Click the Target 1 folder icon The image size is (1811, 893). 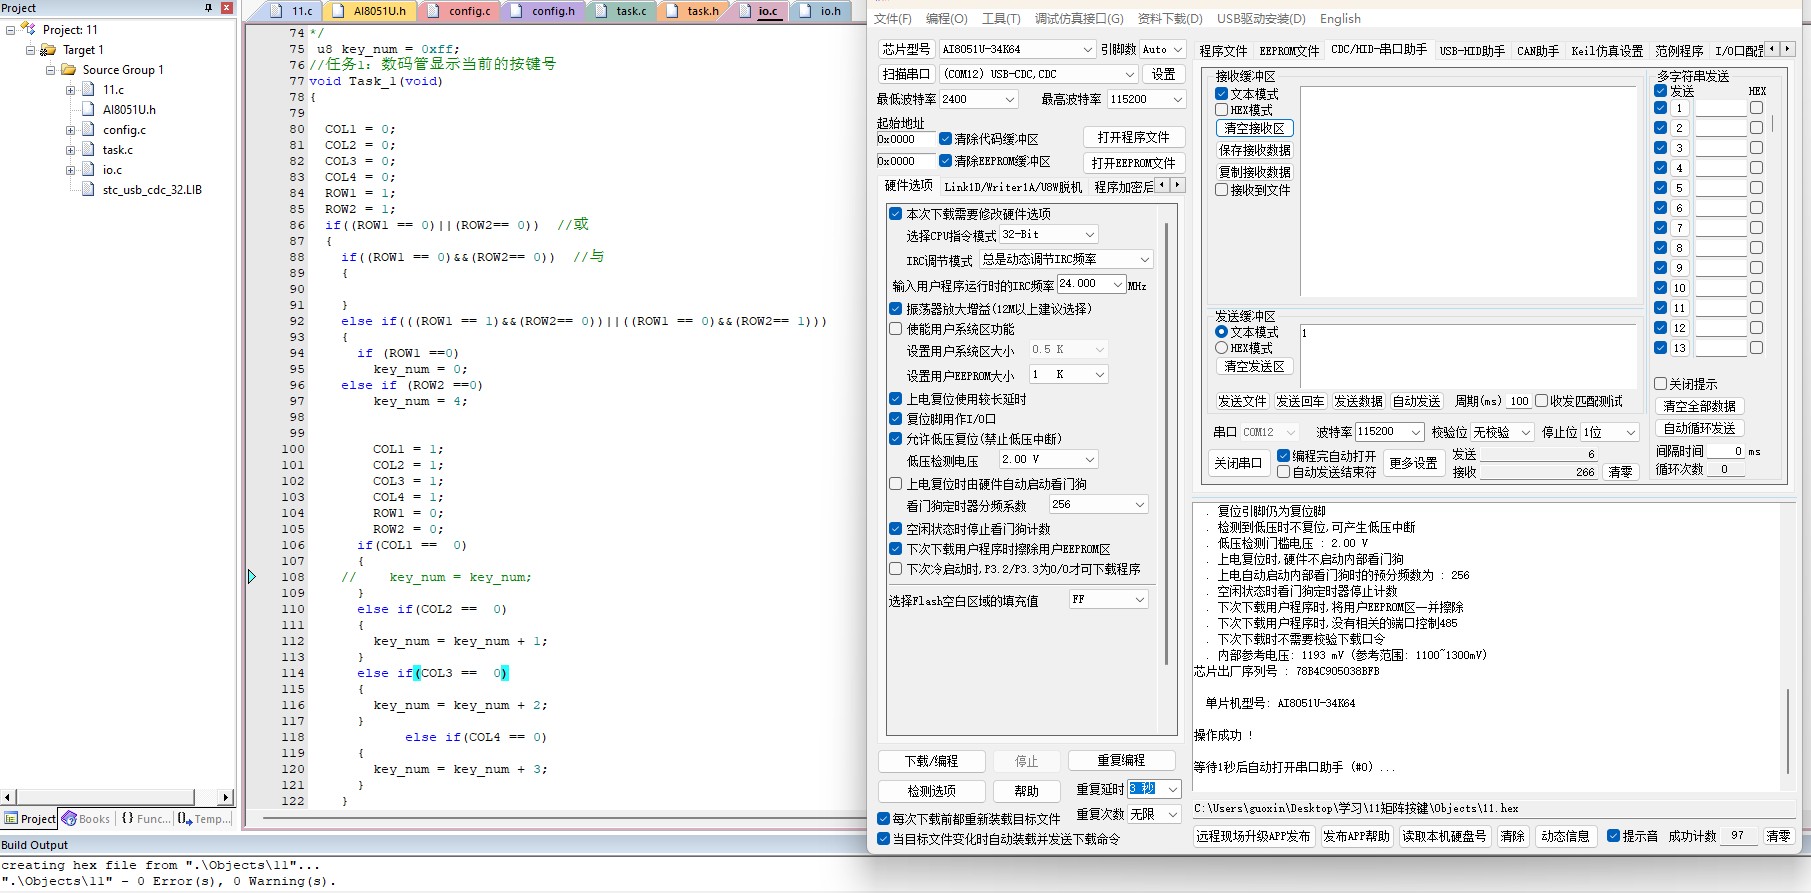pos(48,50)
